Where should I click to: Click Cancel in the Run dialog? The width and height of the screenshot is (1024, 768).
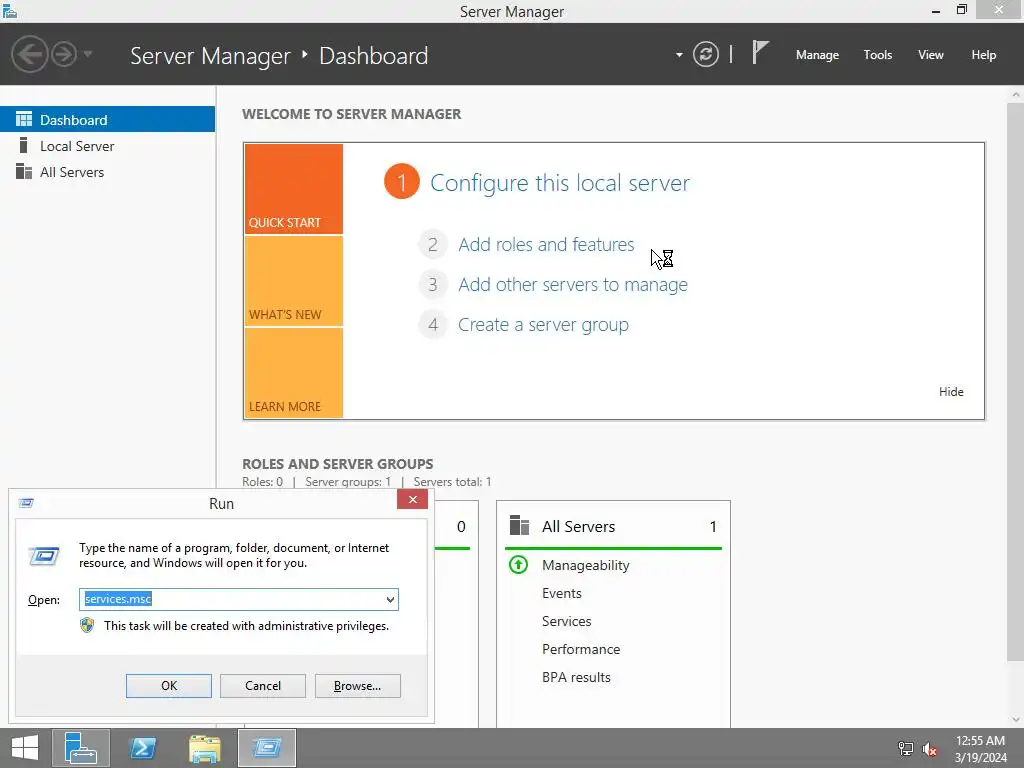pos(263,686)
